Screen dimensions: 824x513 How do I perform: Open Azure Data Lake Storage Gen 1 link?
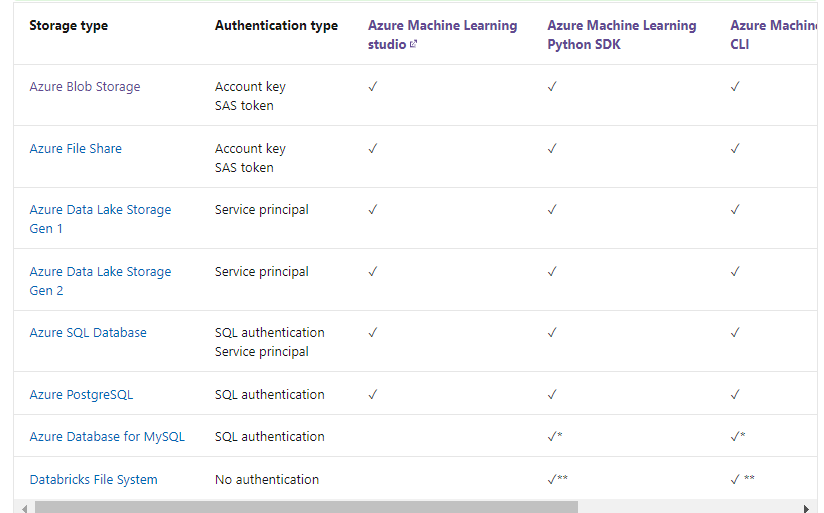coord(100,210)
